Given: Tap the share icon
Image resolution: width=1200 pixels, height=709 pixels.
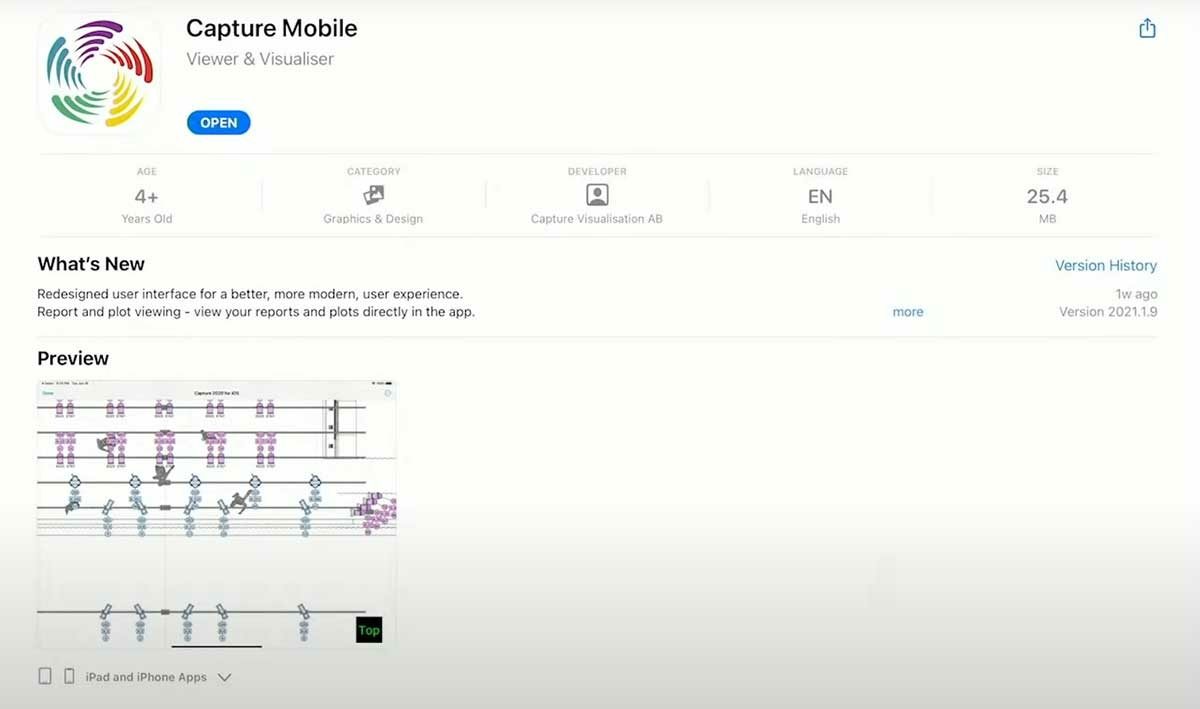Looking at the screenshot, I should (1147, 29).
